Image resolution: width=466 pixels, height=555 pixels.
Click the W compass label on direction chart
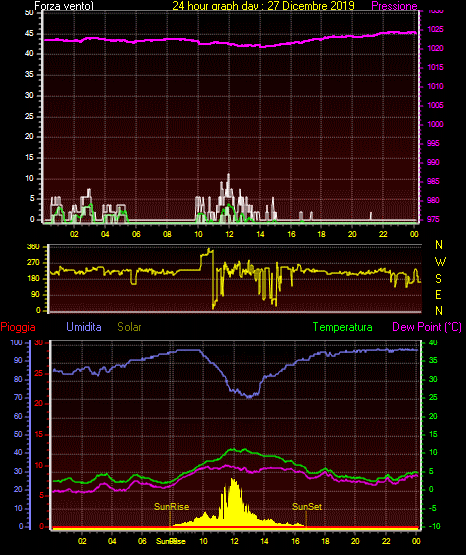[x=440, y=262]
